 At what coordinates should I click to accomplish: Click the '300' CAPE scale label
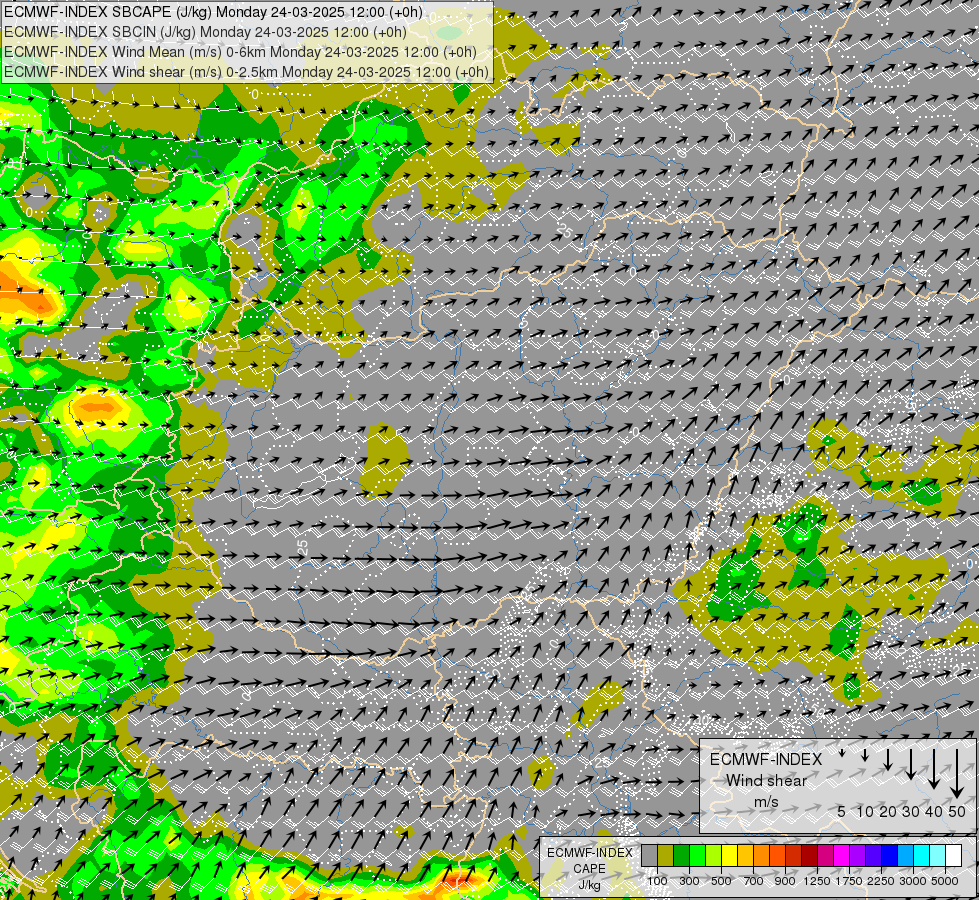(689, 881)
